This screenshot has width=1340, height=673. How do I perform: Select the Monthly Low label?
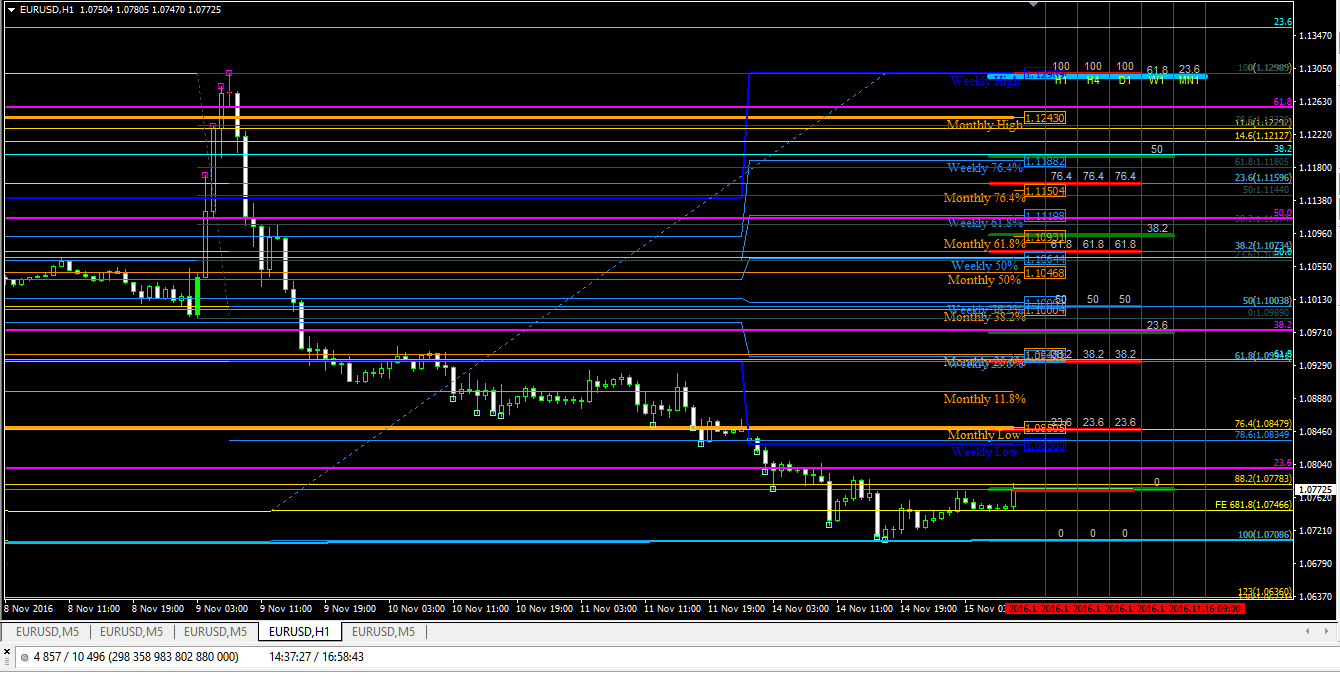pos(984,435)
